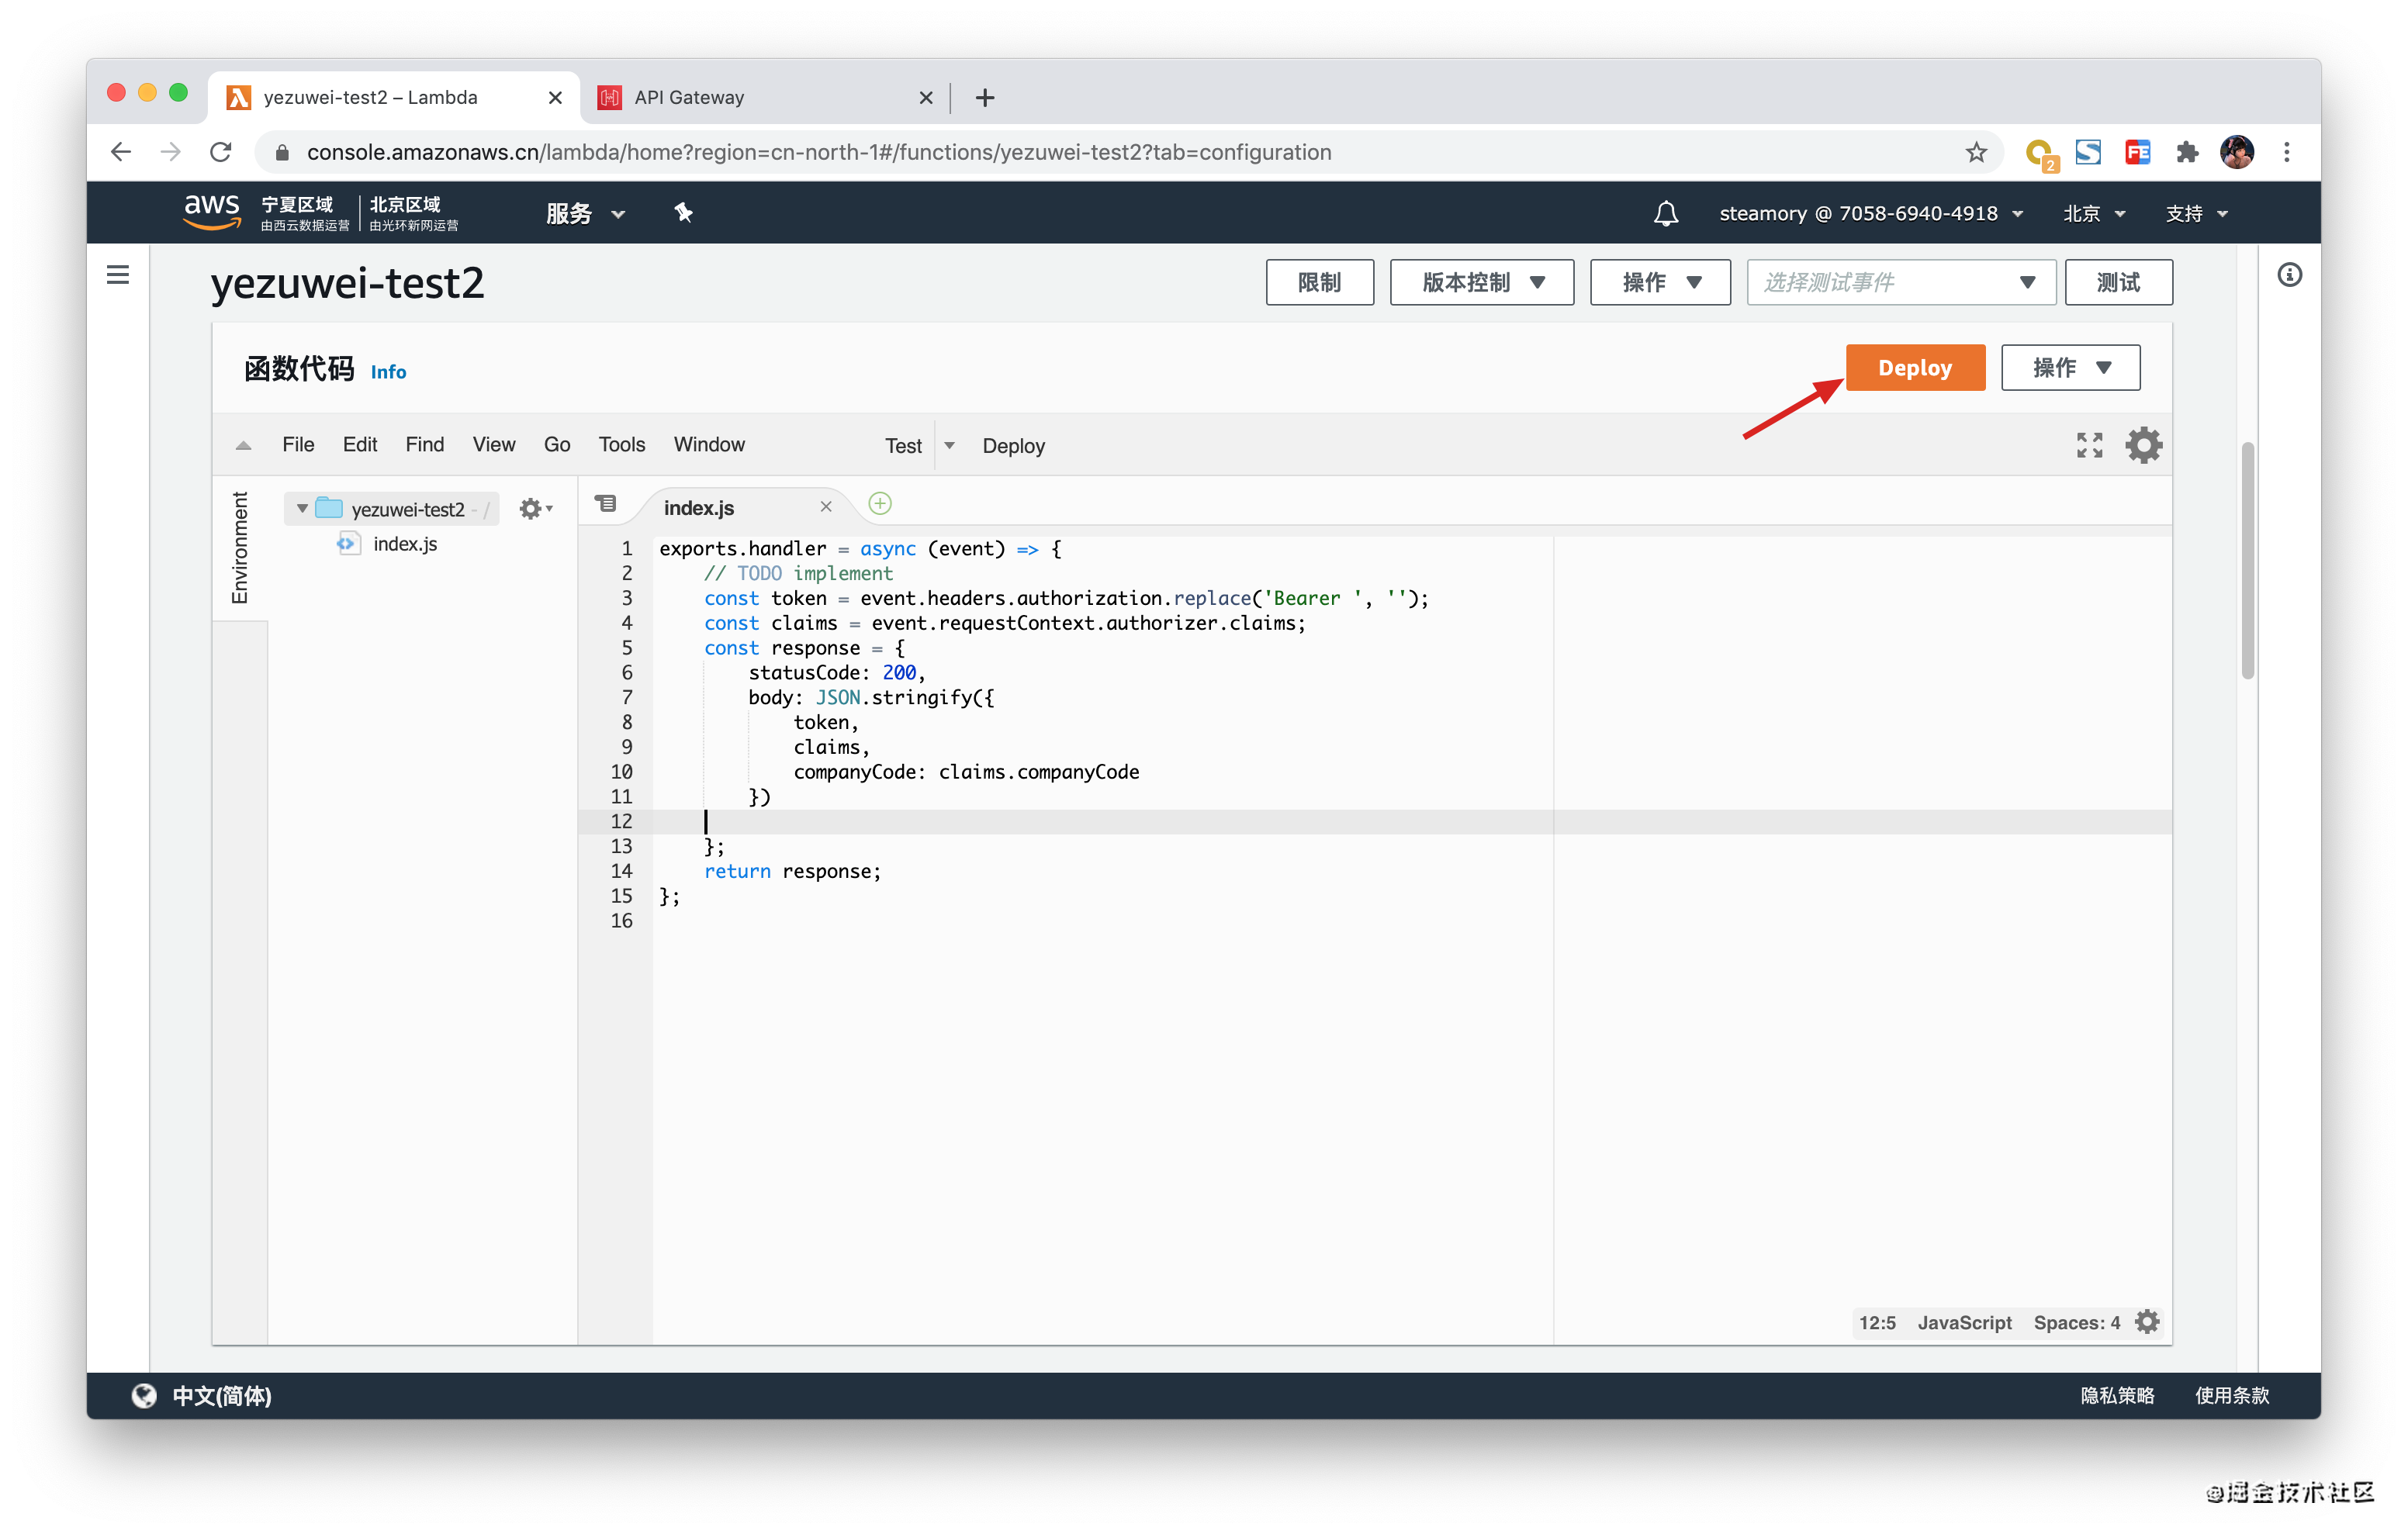Click the pin shortcut icon in AWS header
This screenshot has width=2408, height=1534.
pos(683,213)
